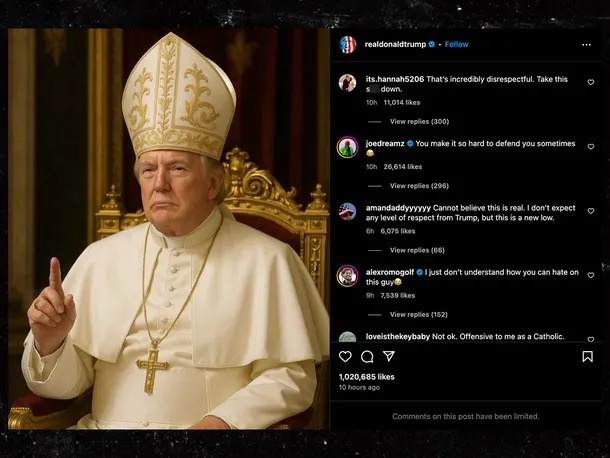Click the post image
Screen dimensions: 610x458
[x=168, y=228]
